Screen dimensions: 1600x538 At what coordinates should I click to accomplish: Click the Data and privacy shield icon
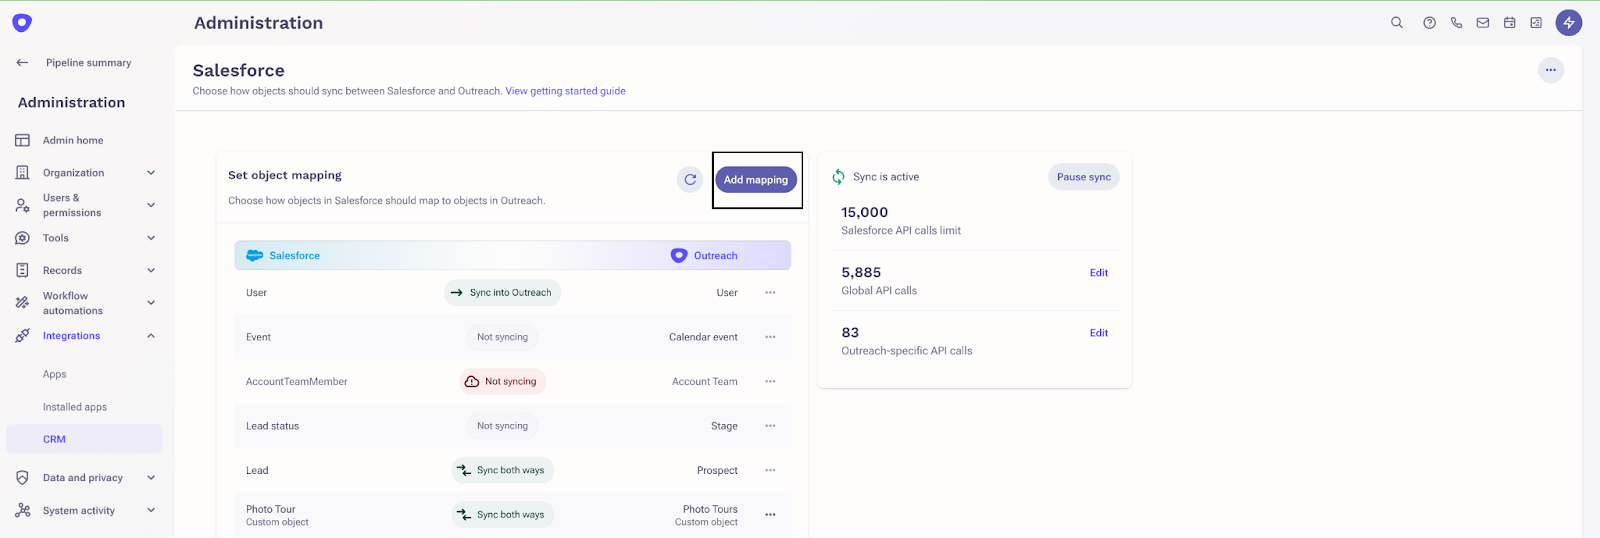tap(22, 478)
